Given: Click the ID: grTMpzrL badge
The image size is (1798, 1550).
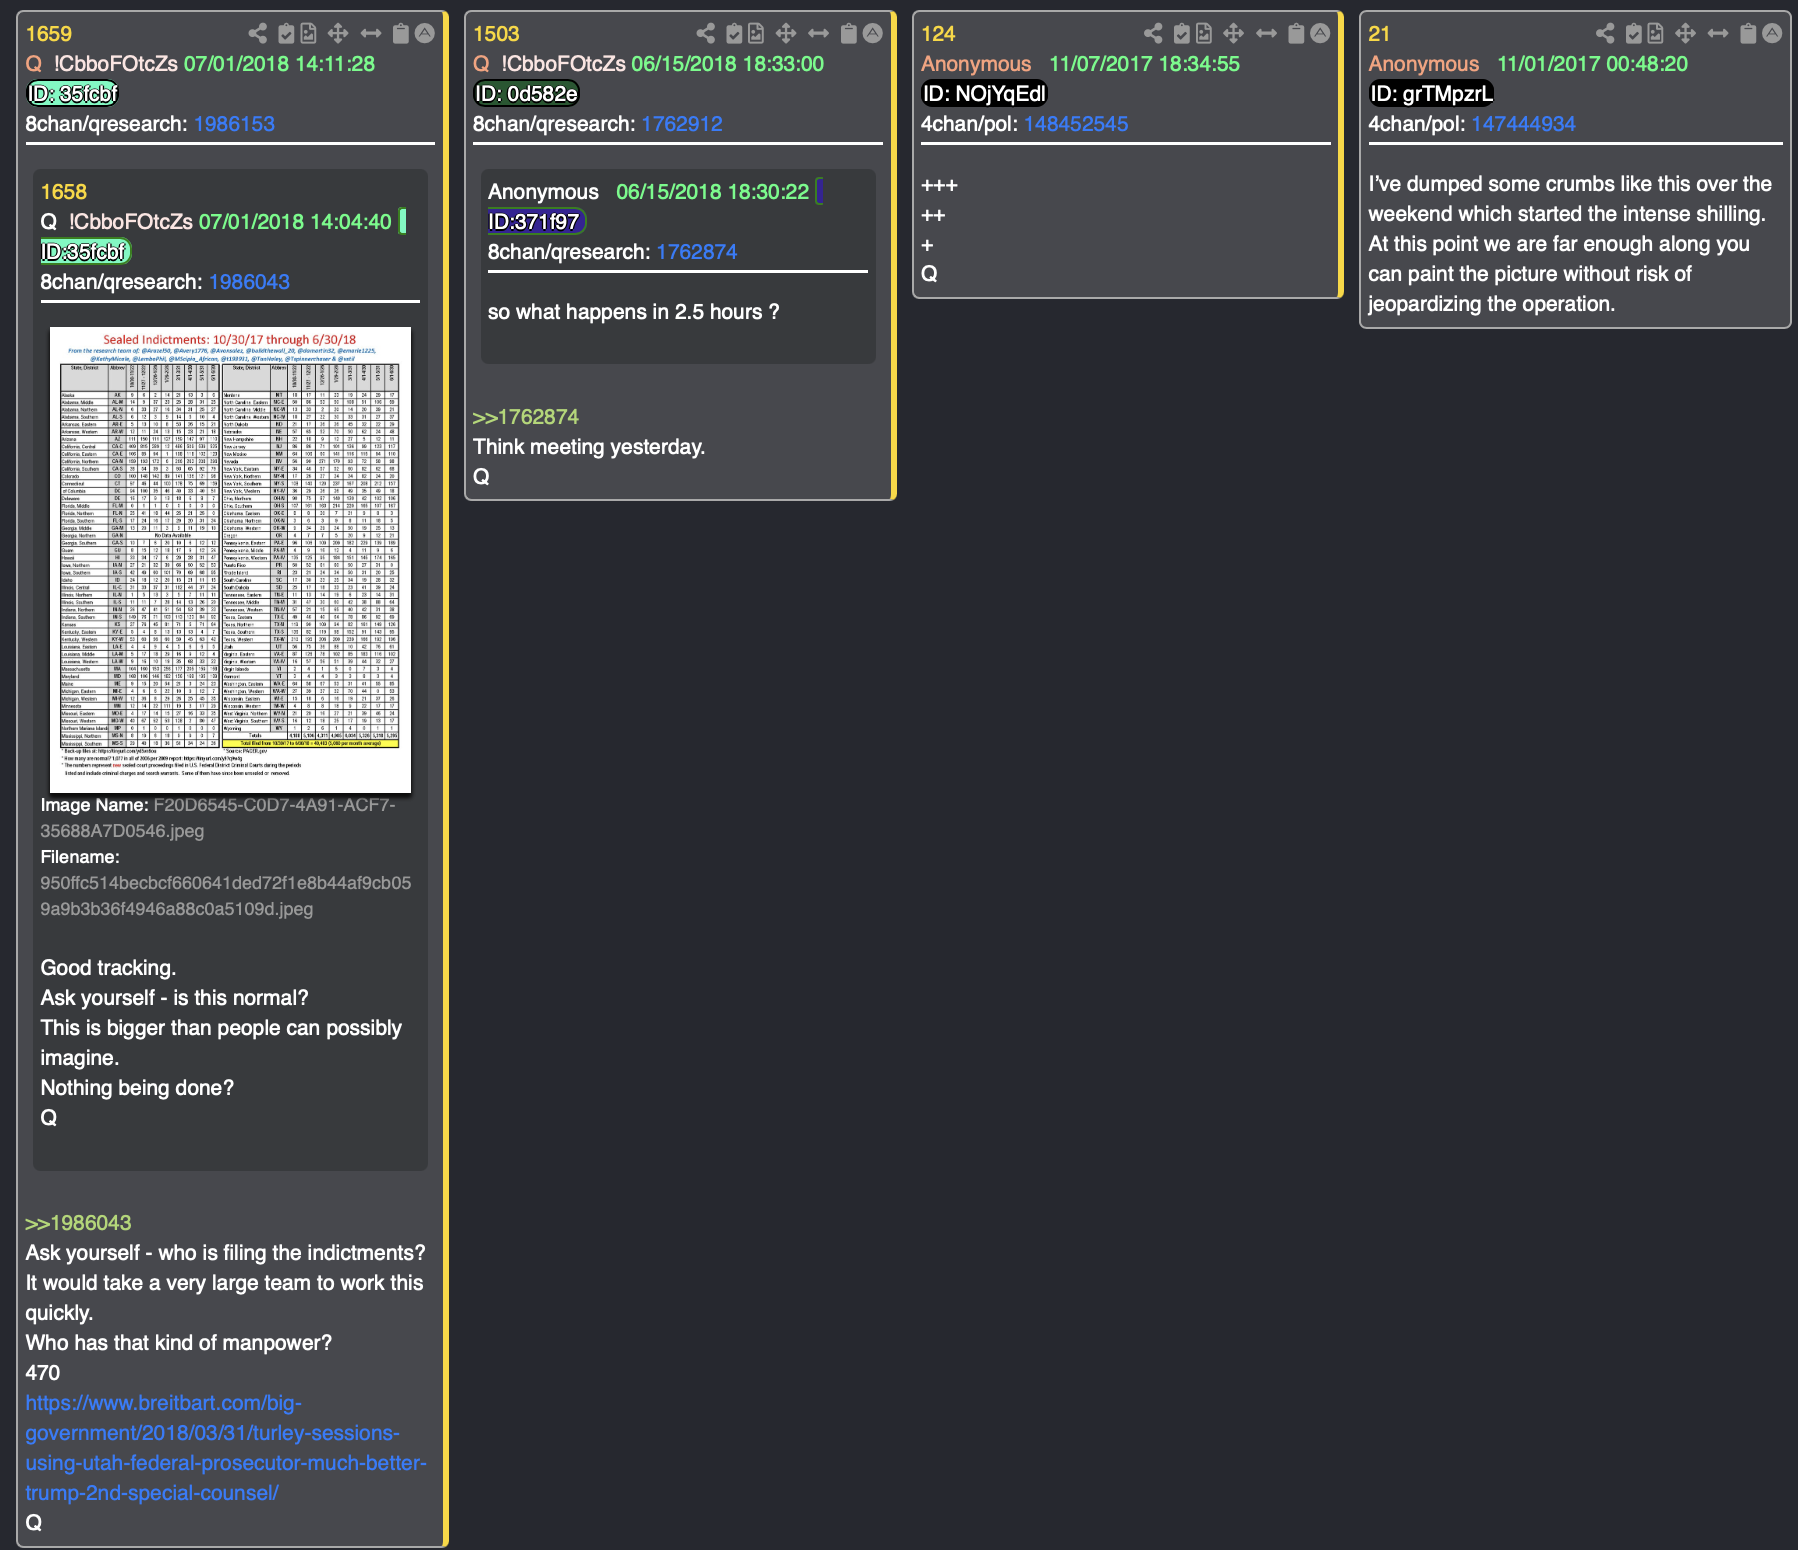Looking at the screenshot, I should pos(1431,94).
